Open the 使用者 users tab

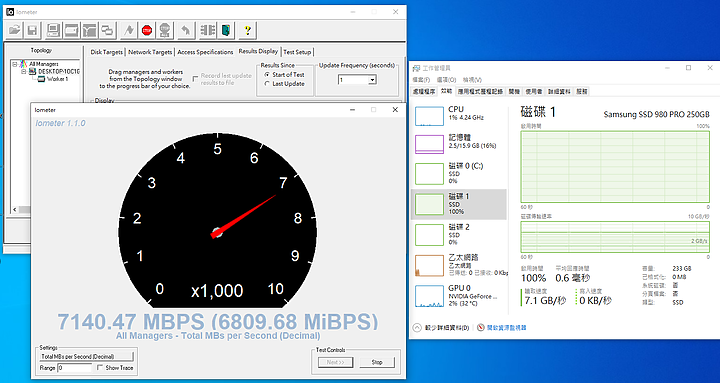pos(534,91)
